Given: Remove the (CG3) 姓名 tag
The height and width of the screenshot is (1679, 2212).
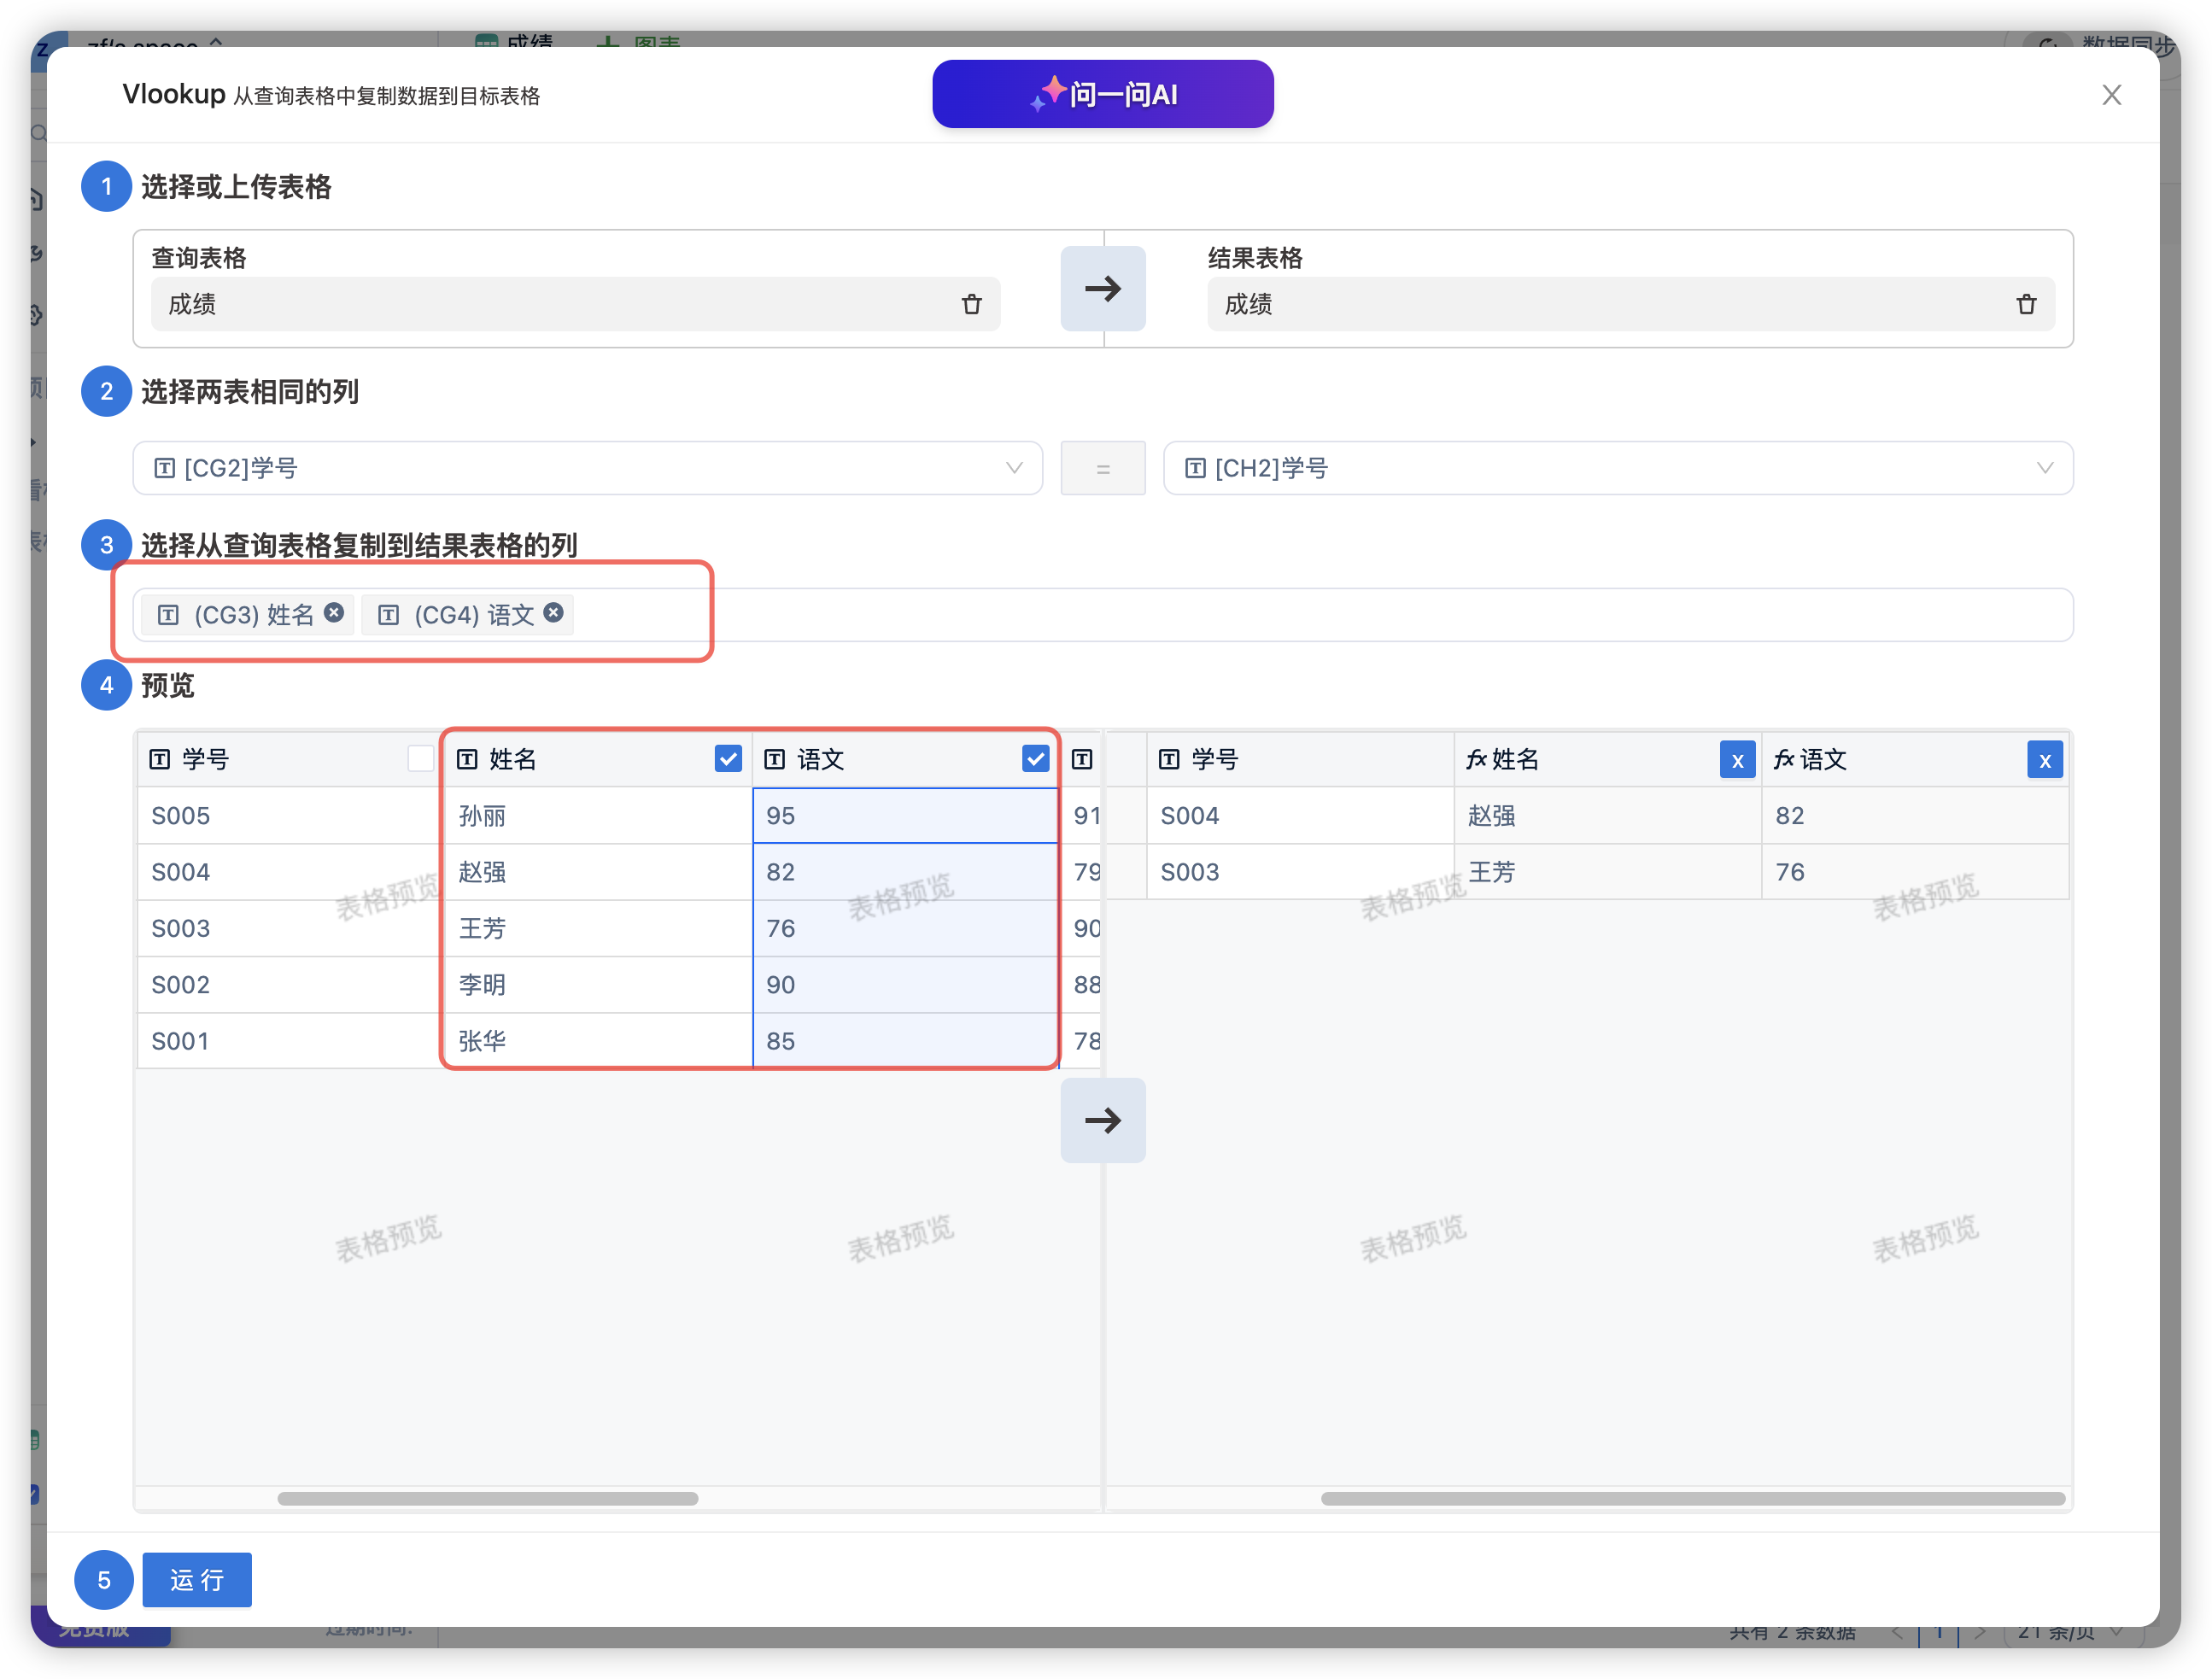Looking at the screenshot, I should (334, 612).
